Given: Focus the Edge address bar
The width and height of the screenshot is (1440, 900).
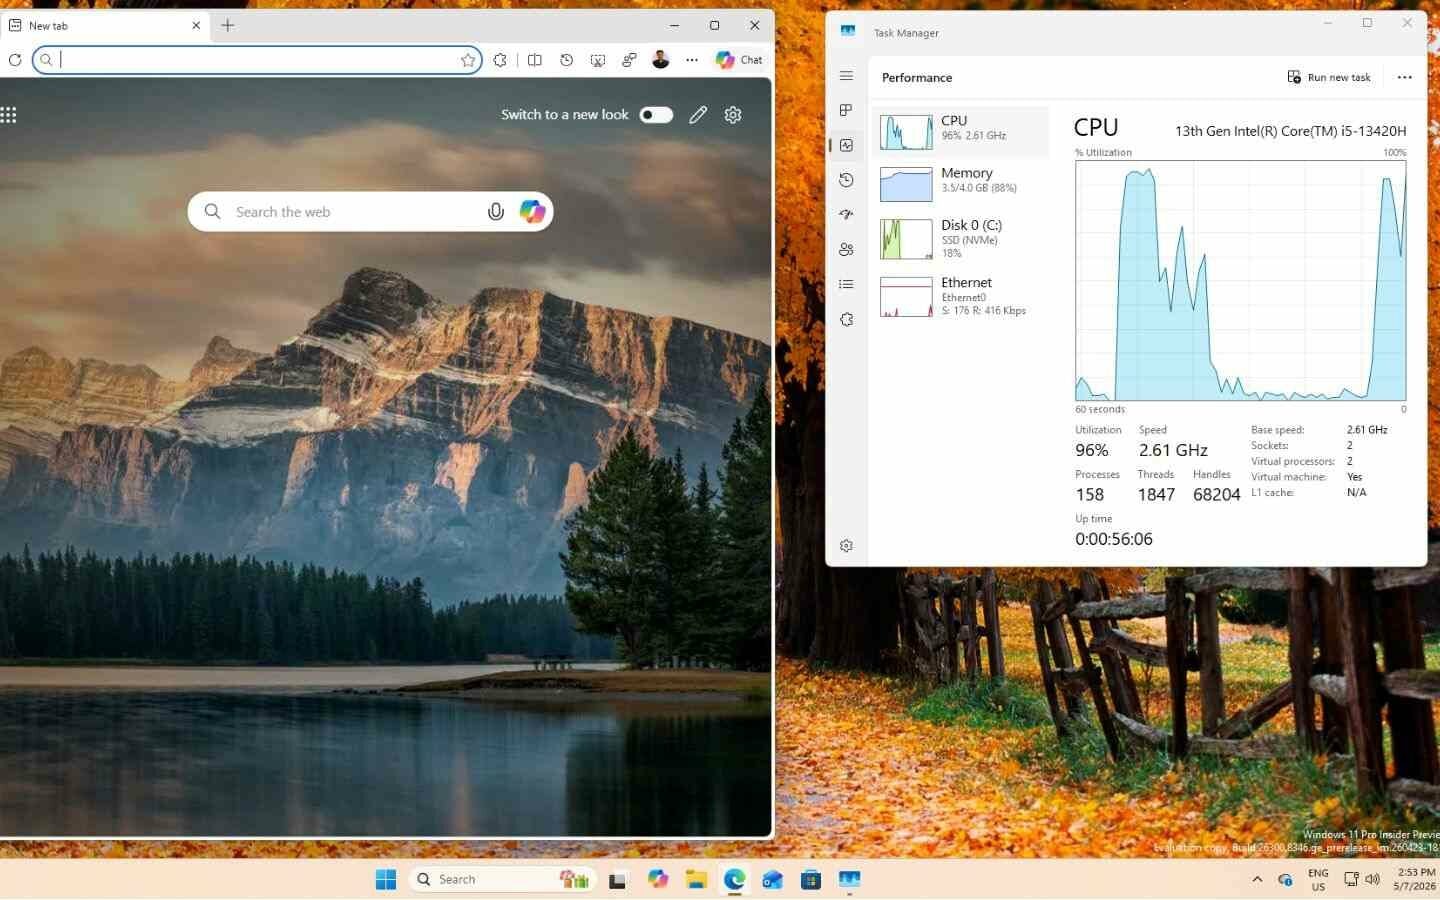Looking at the screenshot, I should tap(258, 60).
